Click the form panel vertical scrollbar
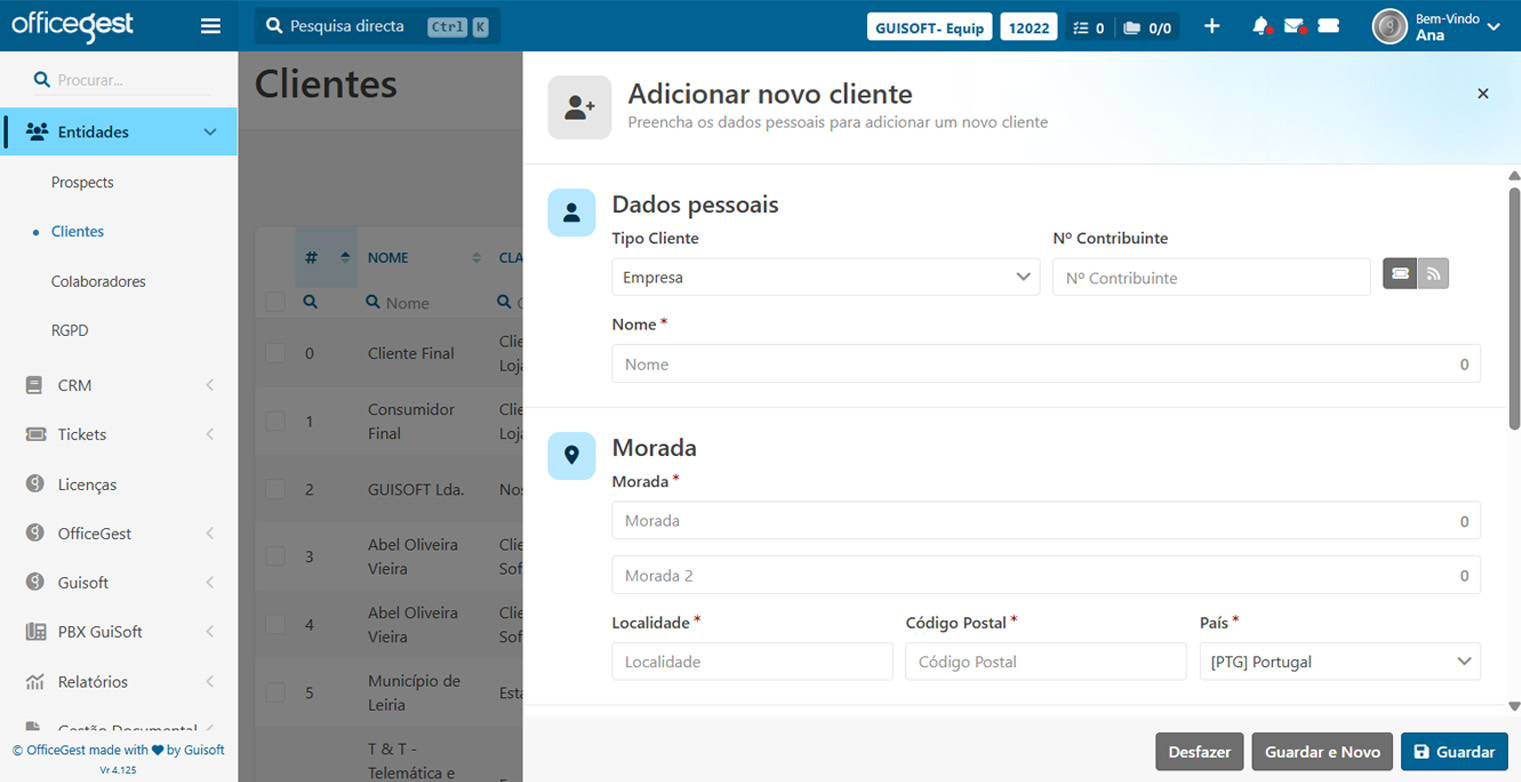 1513,309
